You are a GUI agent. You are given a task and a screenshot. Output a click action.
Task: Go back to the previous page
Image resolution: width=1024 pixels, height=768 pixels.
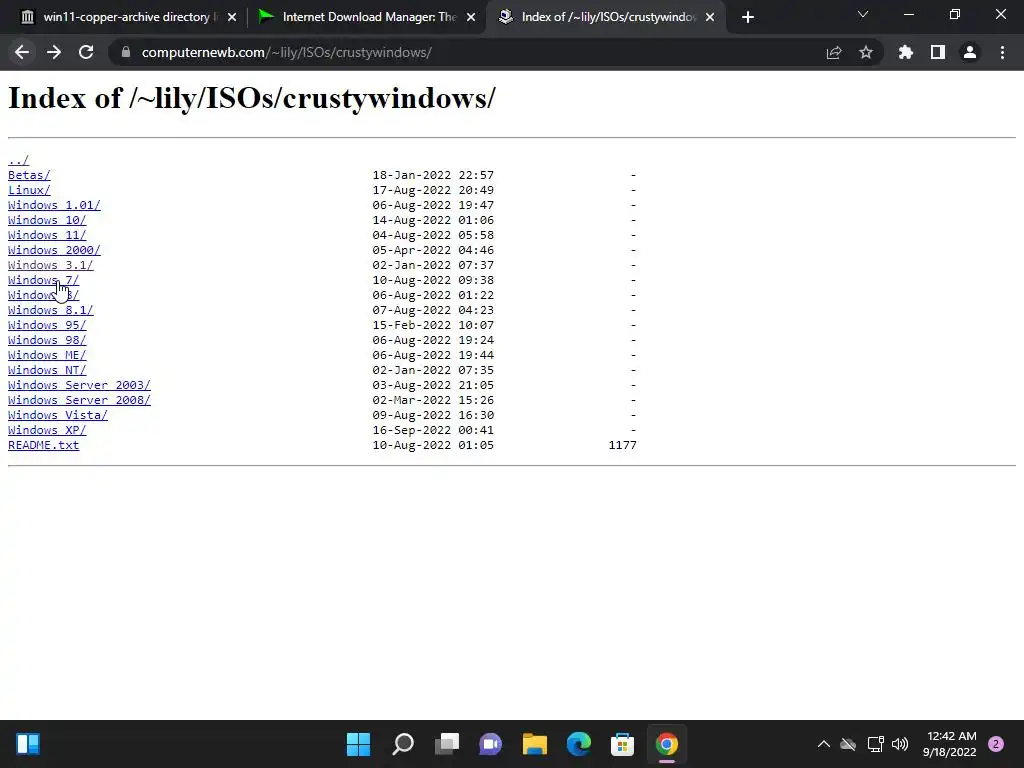[22, 52]
